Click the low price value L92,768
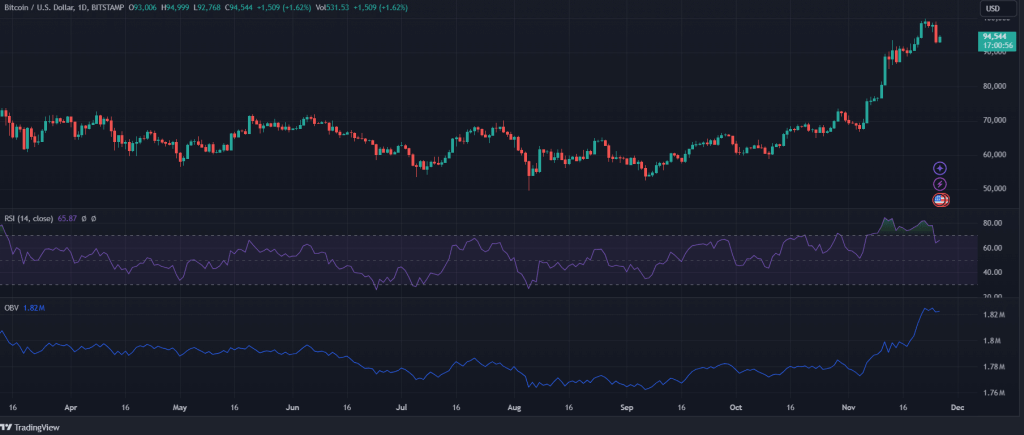The height and width of the screenshot is (435, 1024). point(206,7)
